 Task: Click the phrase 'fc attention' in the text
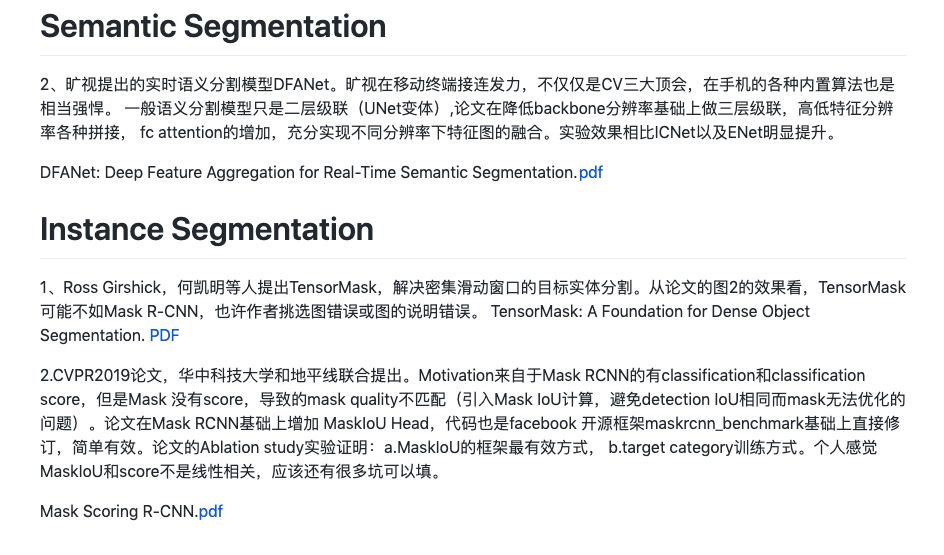click(x=181, y=132)
